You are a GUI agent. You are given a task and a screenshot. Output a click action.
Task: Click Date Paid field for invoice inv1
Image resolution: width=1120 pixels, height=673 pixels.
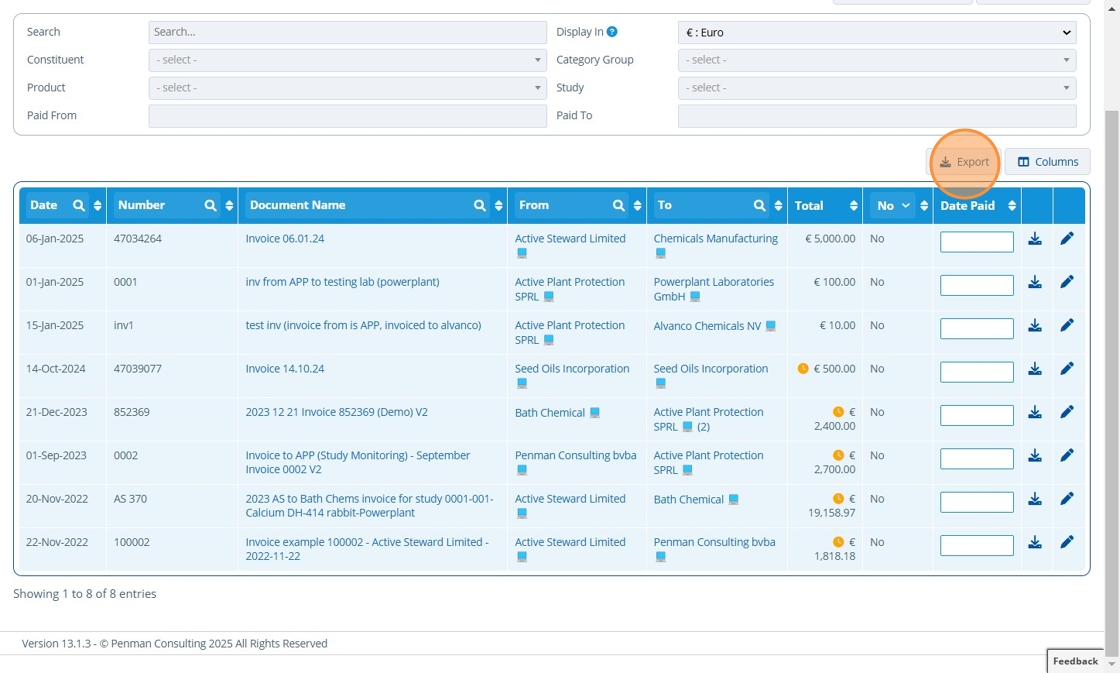click(x=976, y=329)
